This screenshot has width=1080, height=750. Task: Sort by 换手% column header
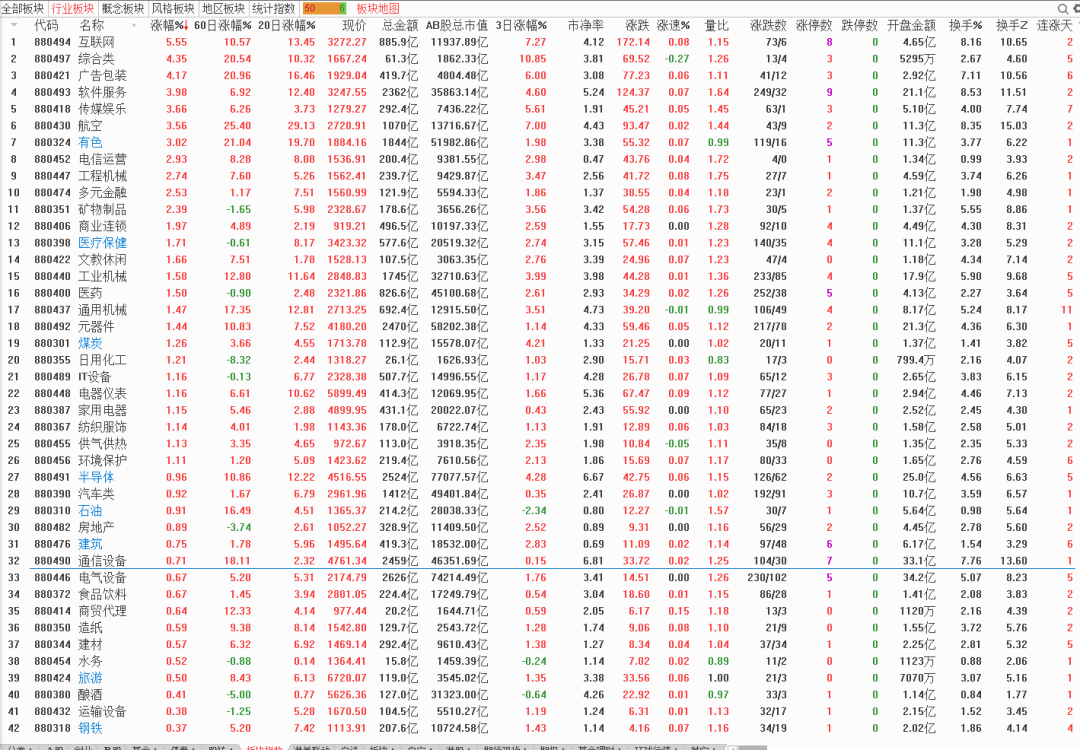coord(965,25)
